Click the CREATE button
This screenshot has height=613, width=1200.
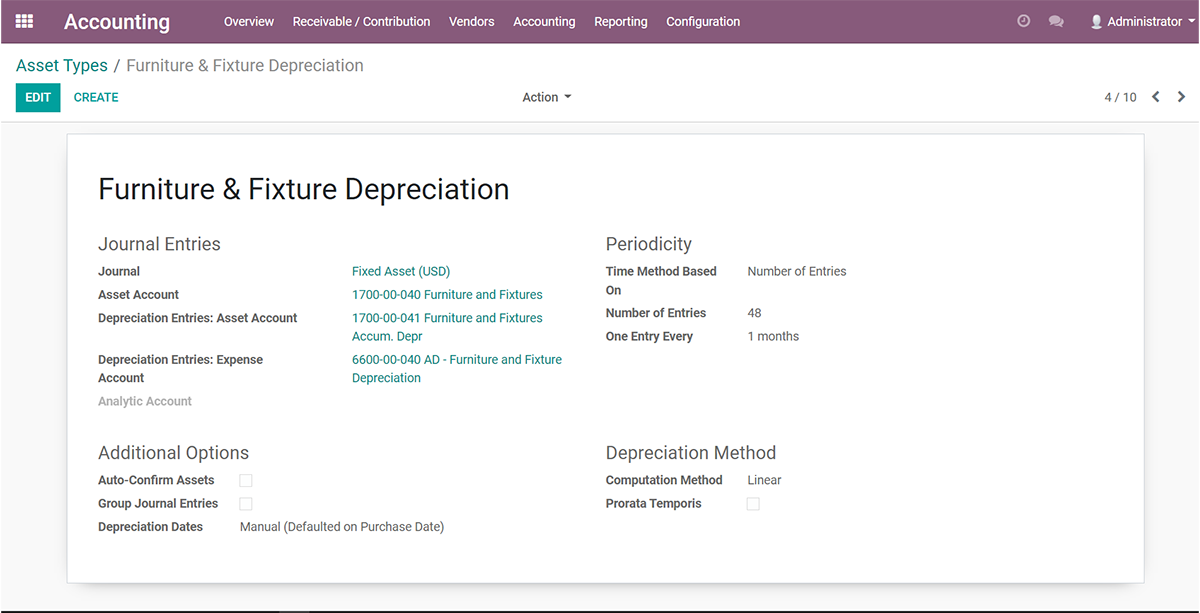pyautogui.click(x=96, y=97)
